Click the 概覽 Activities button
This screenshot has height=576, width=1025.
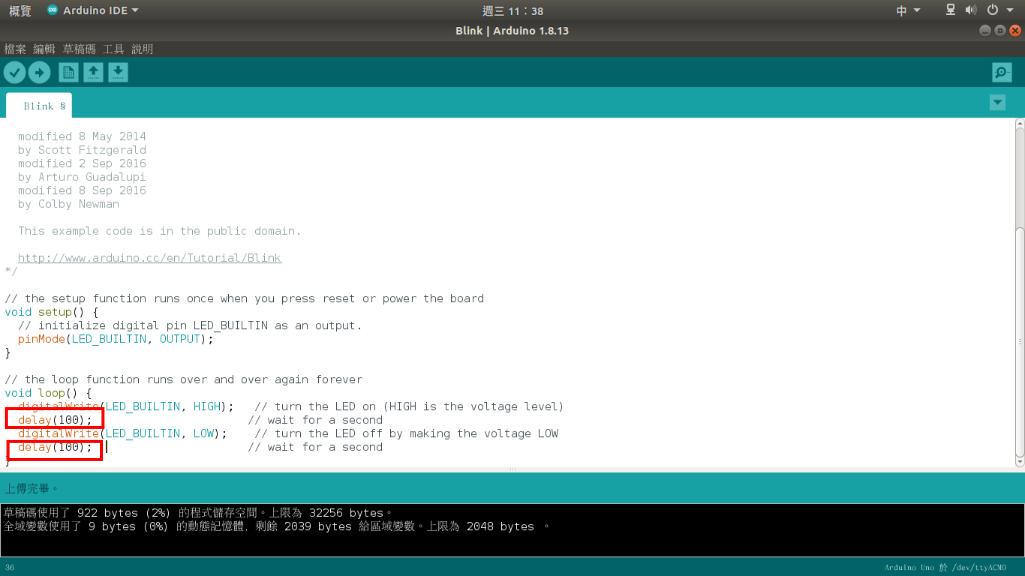(20, 10)
